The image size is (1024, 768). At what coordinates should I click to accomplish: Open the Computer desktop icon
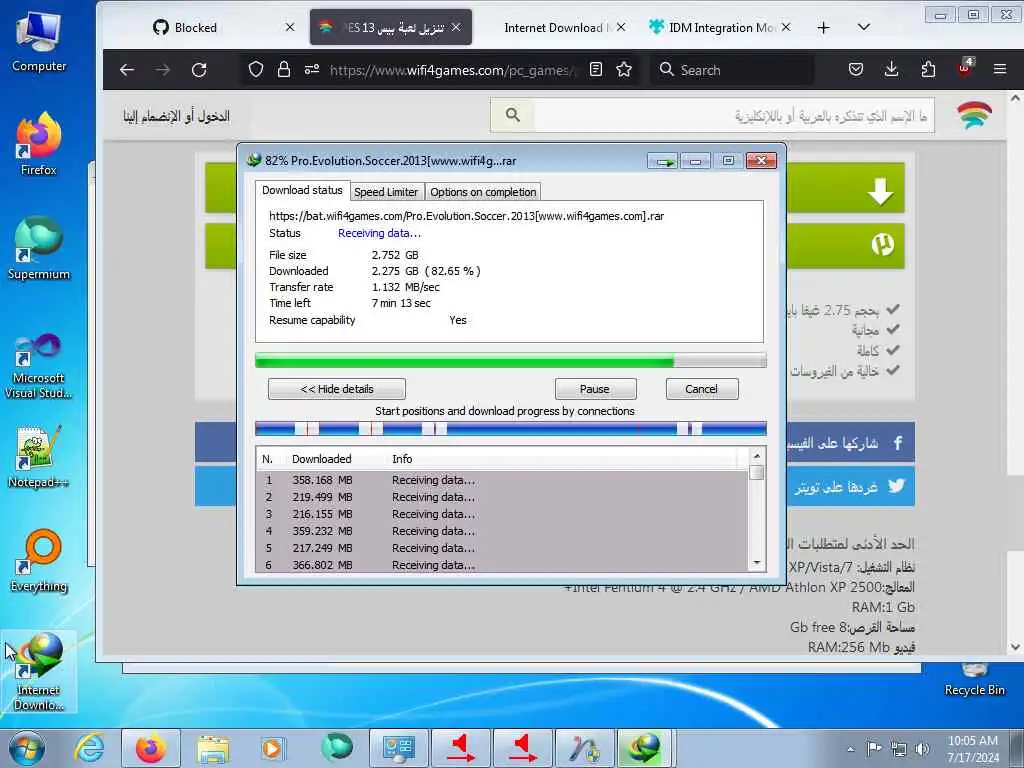point(39,40)
